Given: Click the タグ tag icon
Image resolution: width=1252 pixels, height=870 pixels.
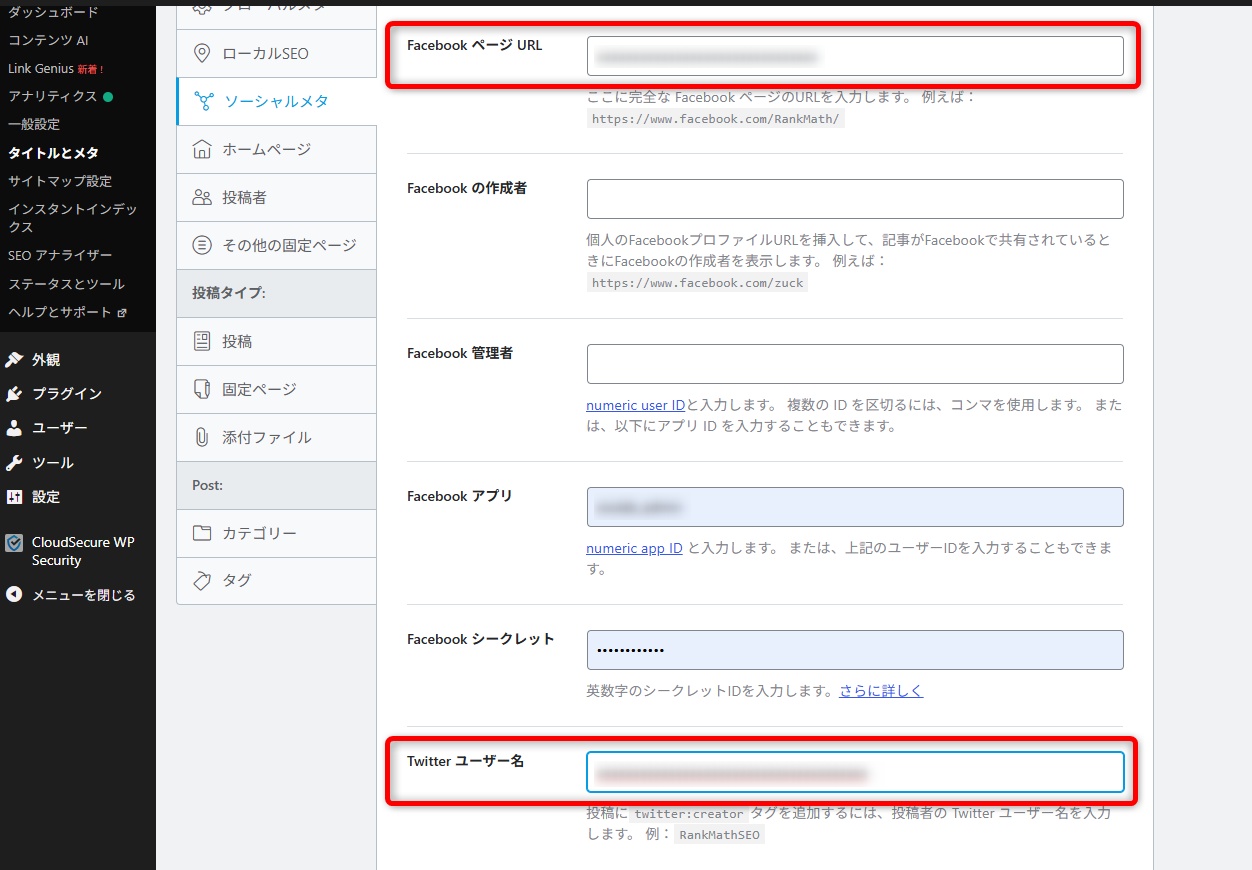Looking at the screenshot, I should coord(202,581).
